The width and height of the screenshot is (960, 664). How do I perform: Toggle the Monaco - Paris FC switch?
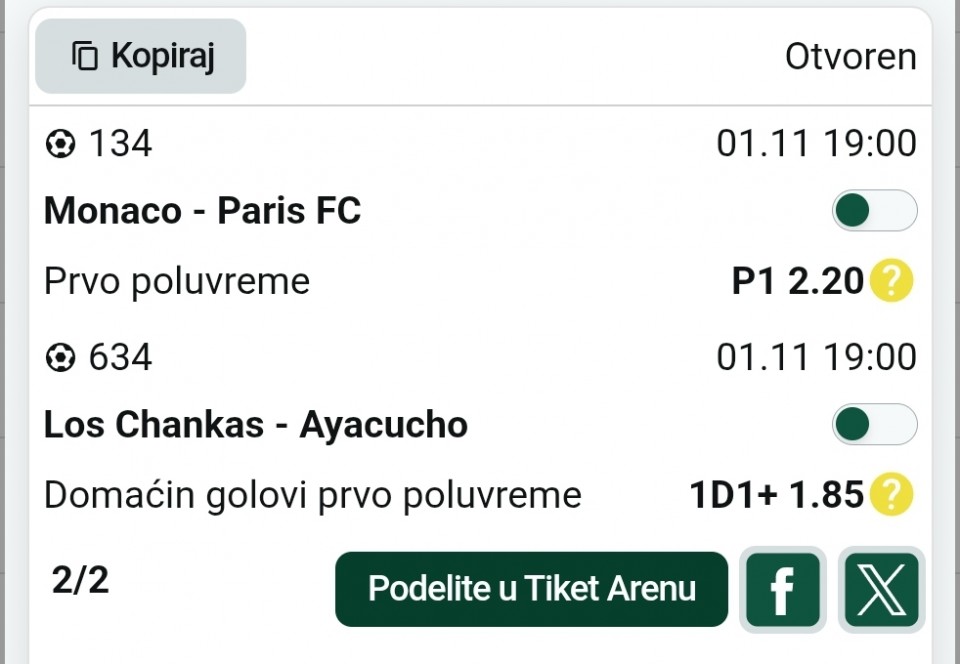pyautogui.click(x=874, y=211)
